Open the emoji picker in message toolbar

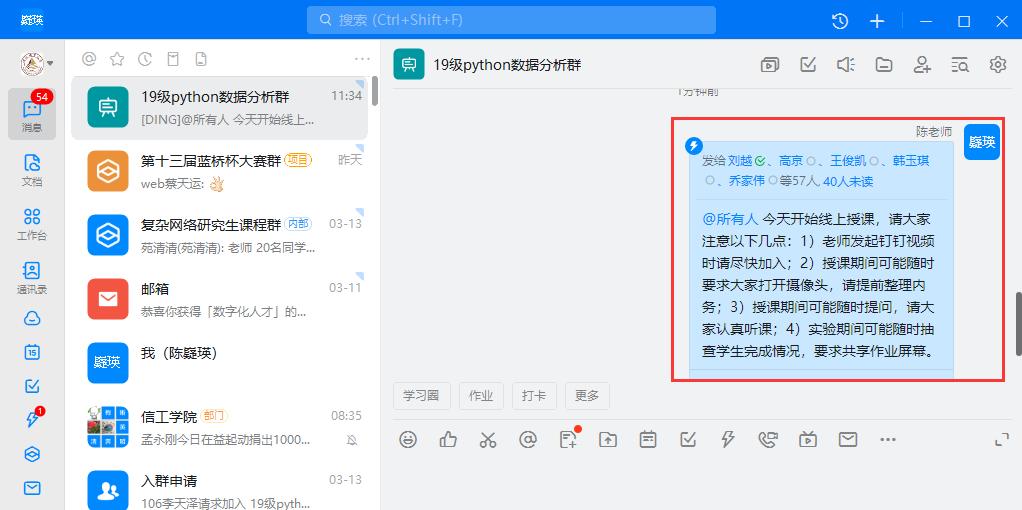point(408,439)
